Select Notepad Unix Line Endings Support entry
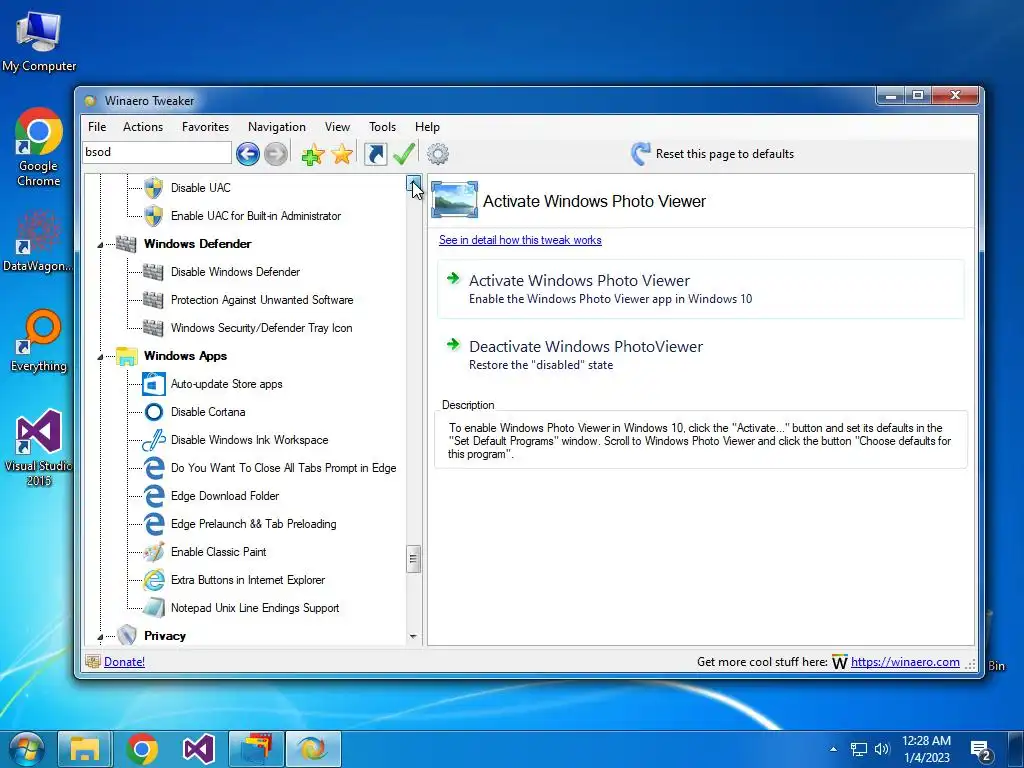 click(255, 608)
